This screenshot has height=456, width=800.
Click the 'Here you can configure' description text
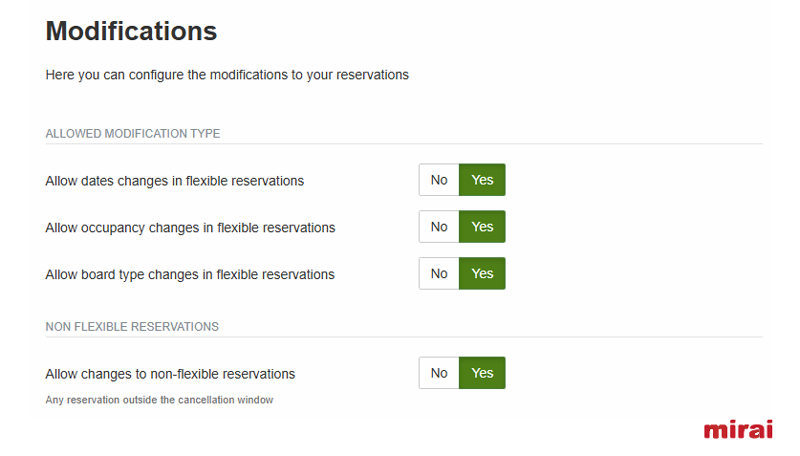click(x=227, y=75)
